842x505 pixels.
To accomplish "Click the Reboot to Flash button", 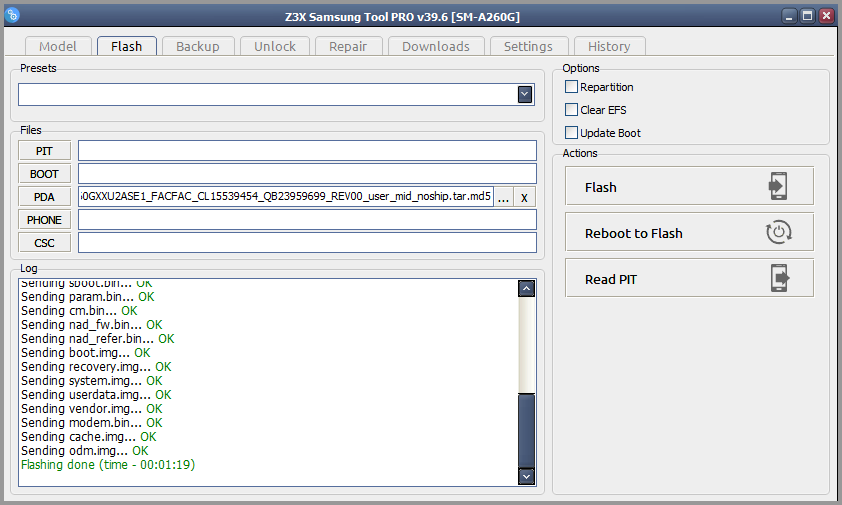I will pos(689,232).
